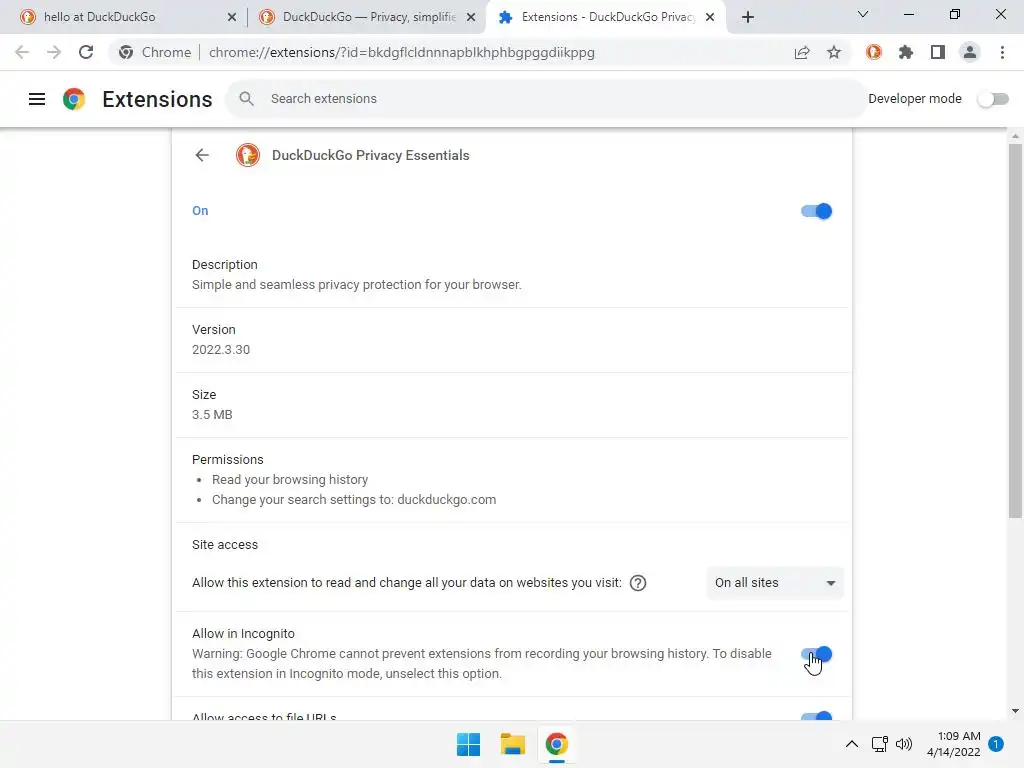Toggle the browser side panel
The width and height of the screenshot is (1024, 768).
[x=937, y=52]
